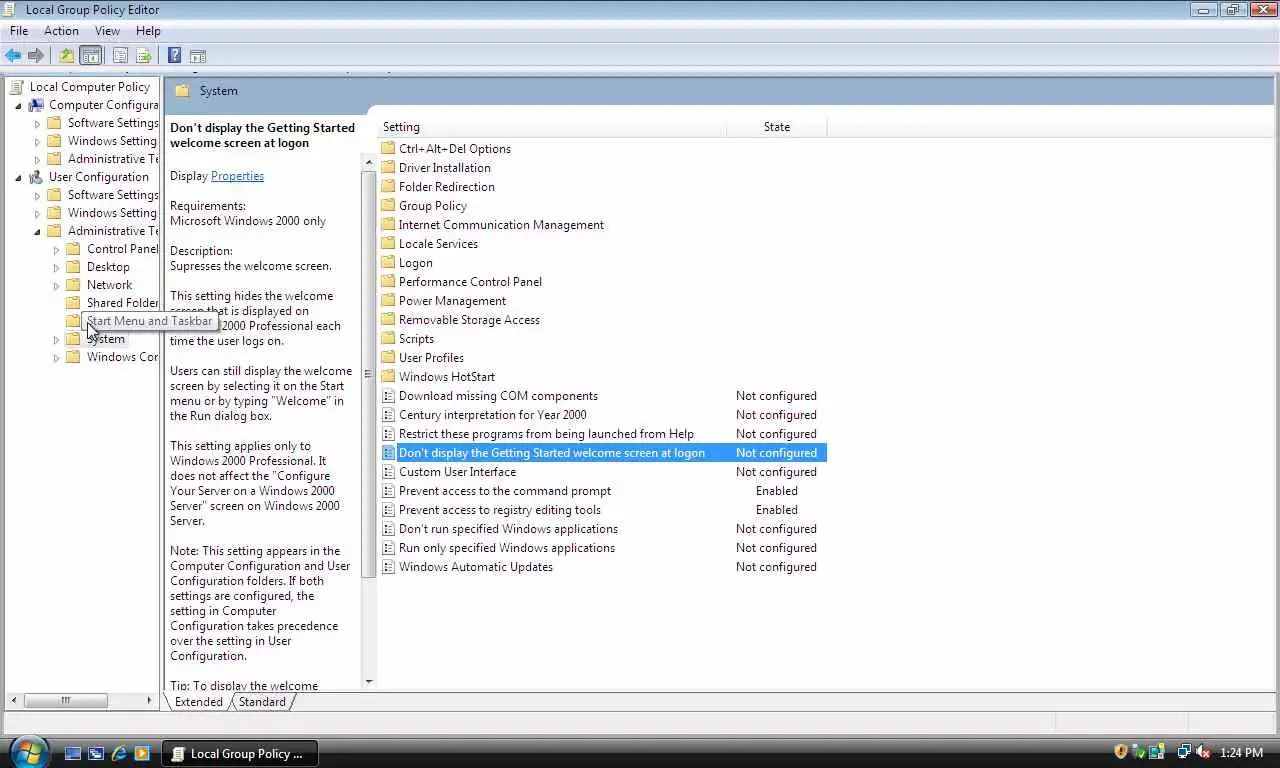
Task: Expand Software Settings under Computer Configuration
Action: point(37,124)
